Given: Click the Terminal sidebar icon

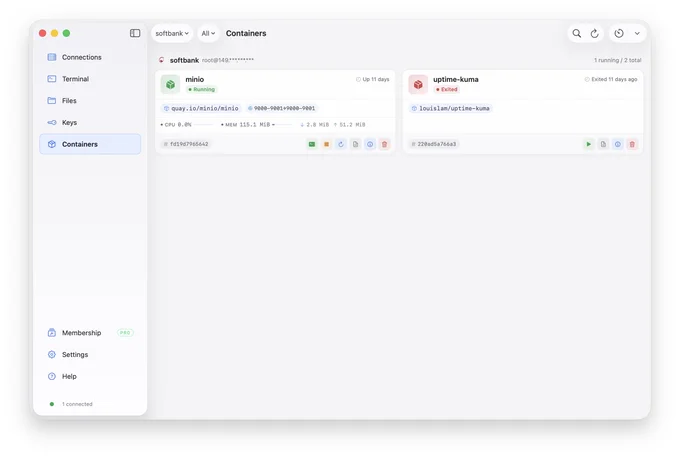Looking at the screenshot, I should point(52,79).
